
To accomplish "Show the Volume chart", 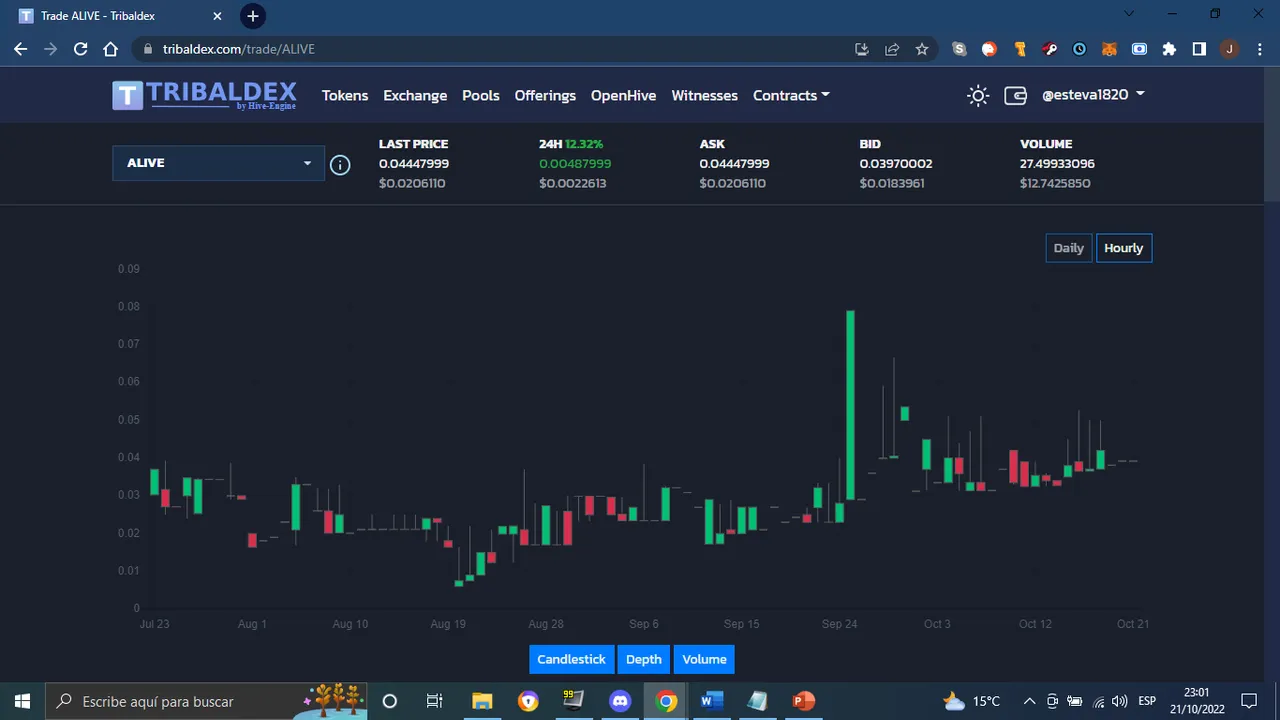I will coord(704,659).
